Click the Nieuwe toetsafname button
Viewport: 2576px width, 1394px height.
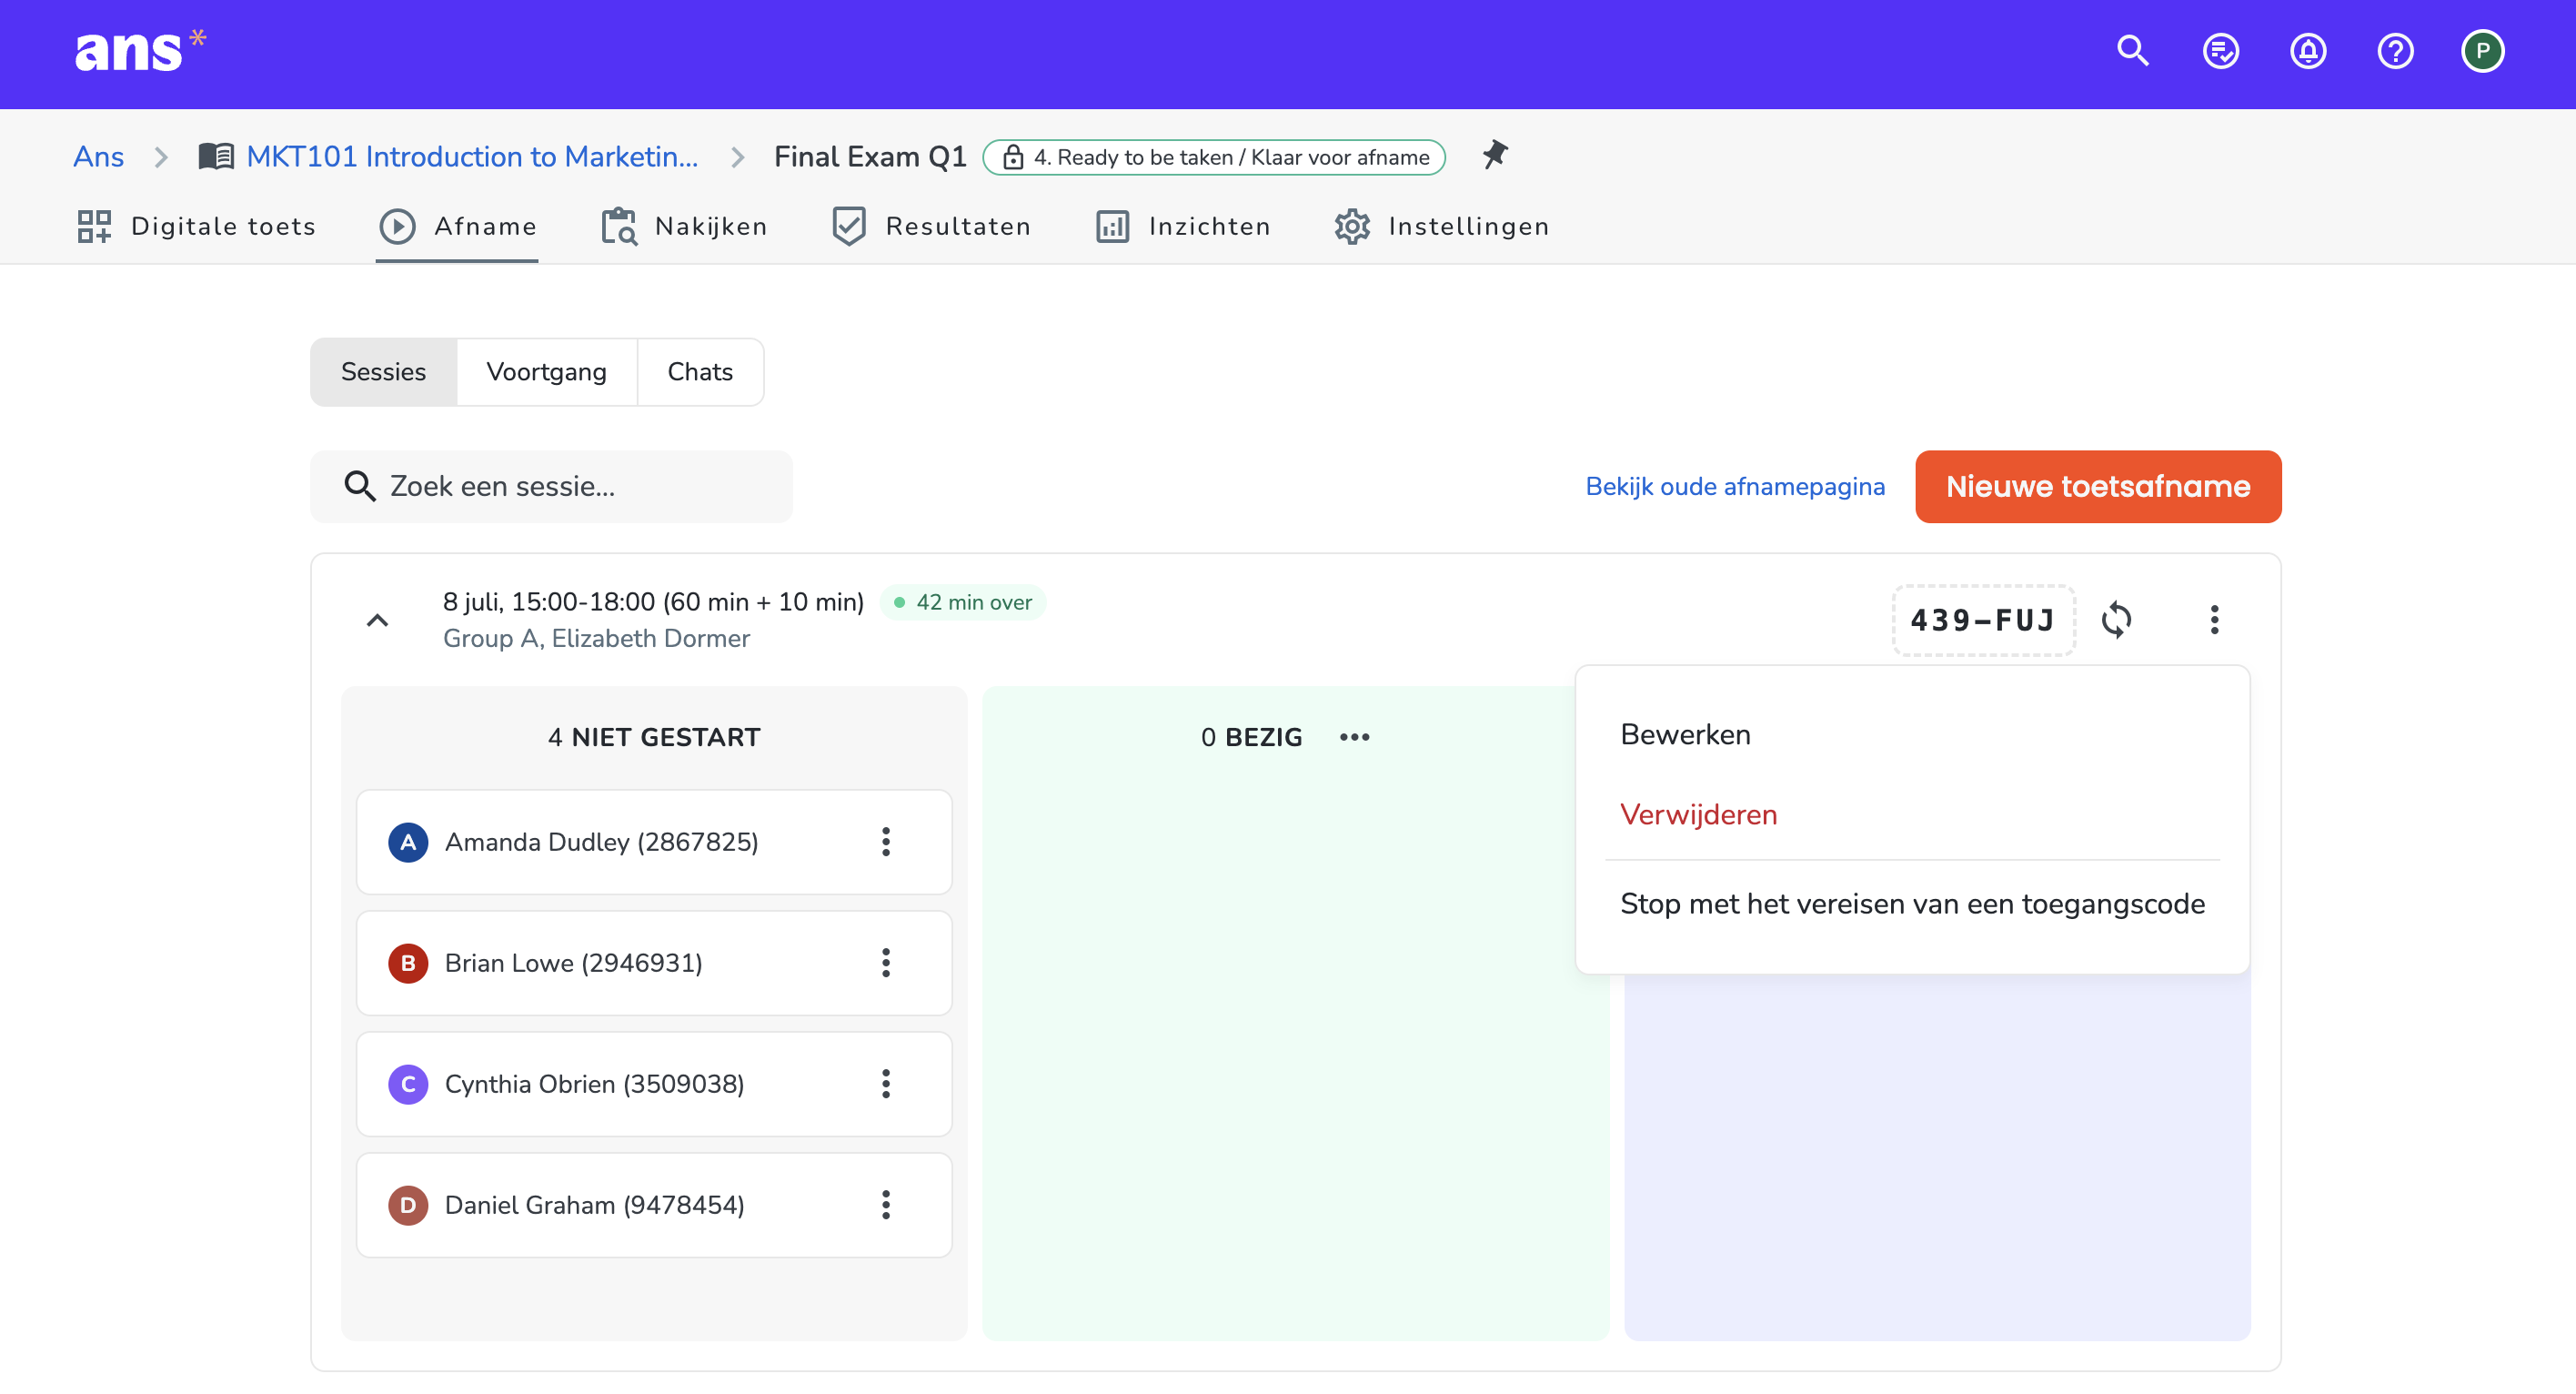coord(2098,486)
